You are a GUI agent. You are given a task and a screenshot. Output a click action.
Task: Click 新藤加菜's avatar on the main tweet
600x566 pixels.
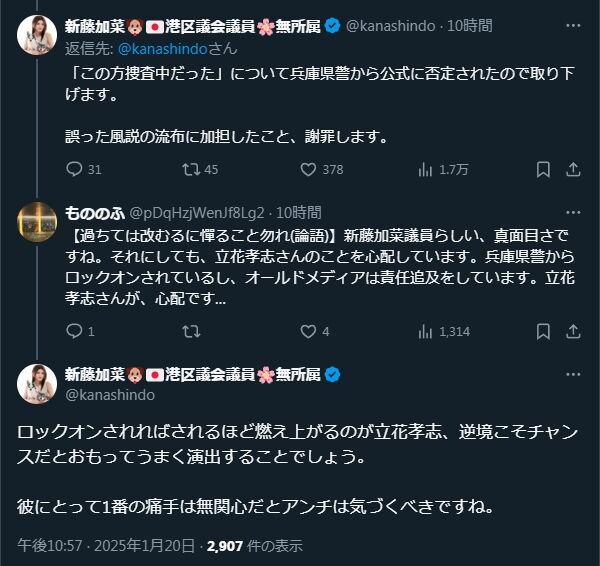[37, 385]
